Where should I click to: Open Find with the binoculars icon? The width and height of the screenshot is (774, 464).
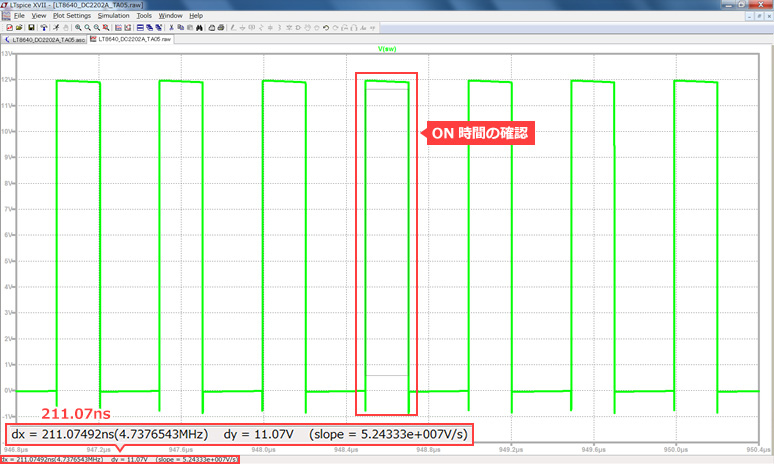[x=199, y=28]
